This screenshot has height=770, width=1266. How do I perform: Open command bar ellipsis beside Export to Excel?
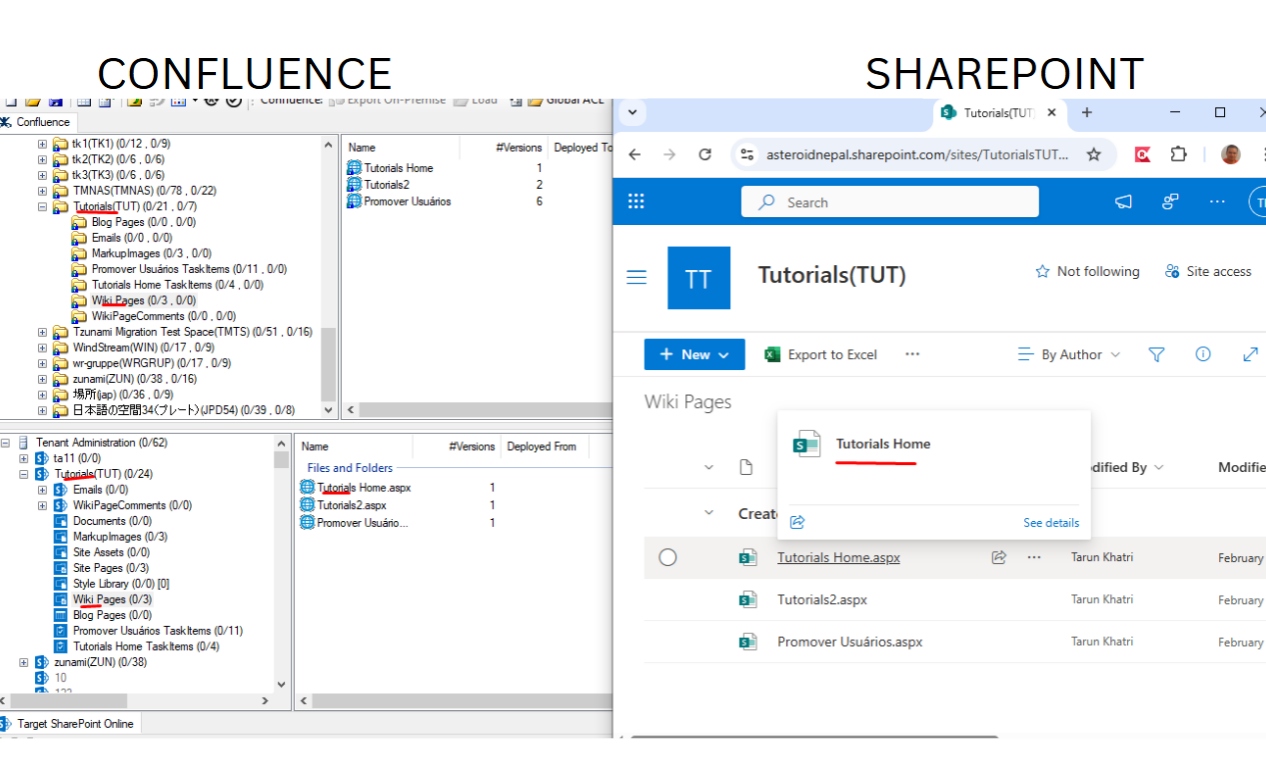coord(912,354)
